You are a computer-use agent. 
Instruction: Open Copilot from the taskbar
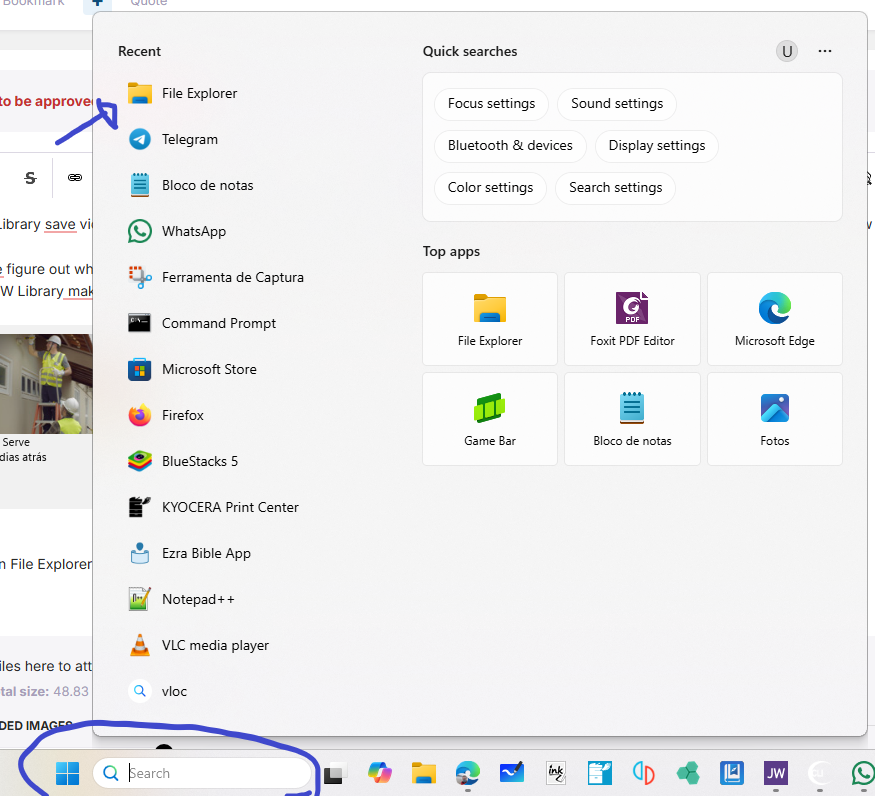click(x=380, y=773)
